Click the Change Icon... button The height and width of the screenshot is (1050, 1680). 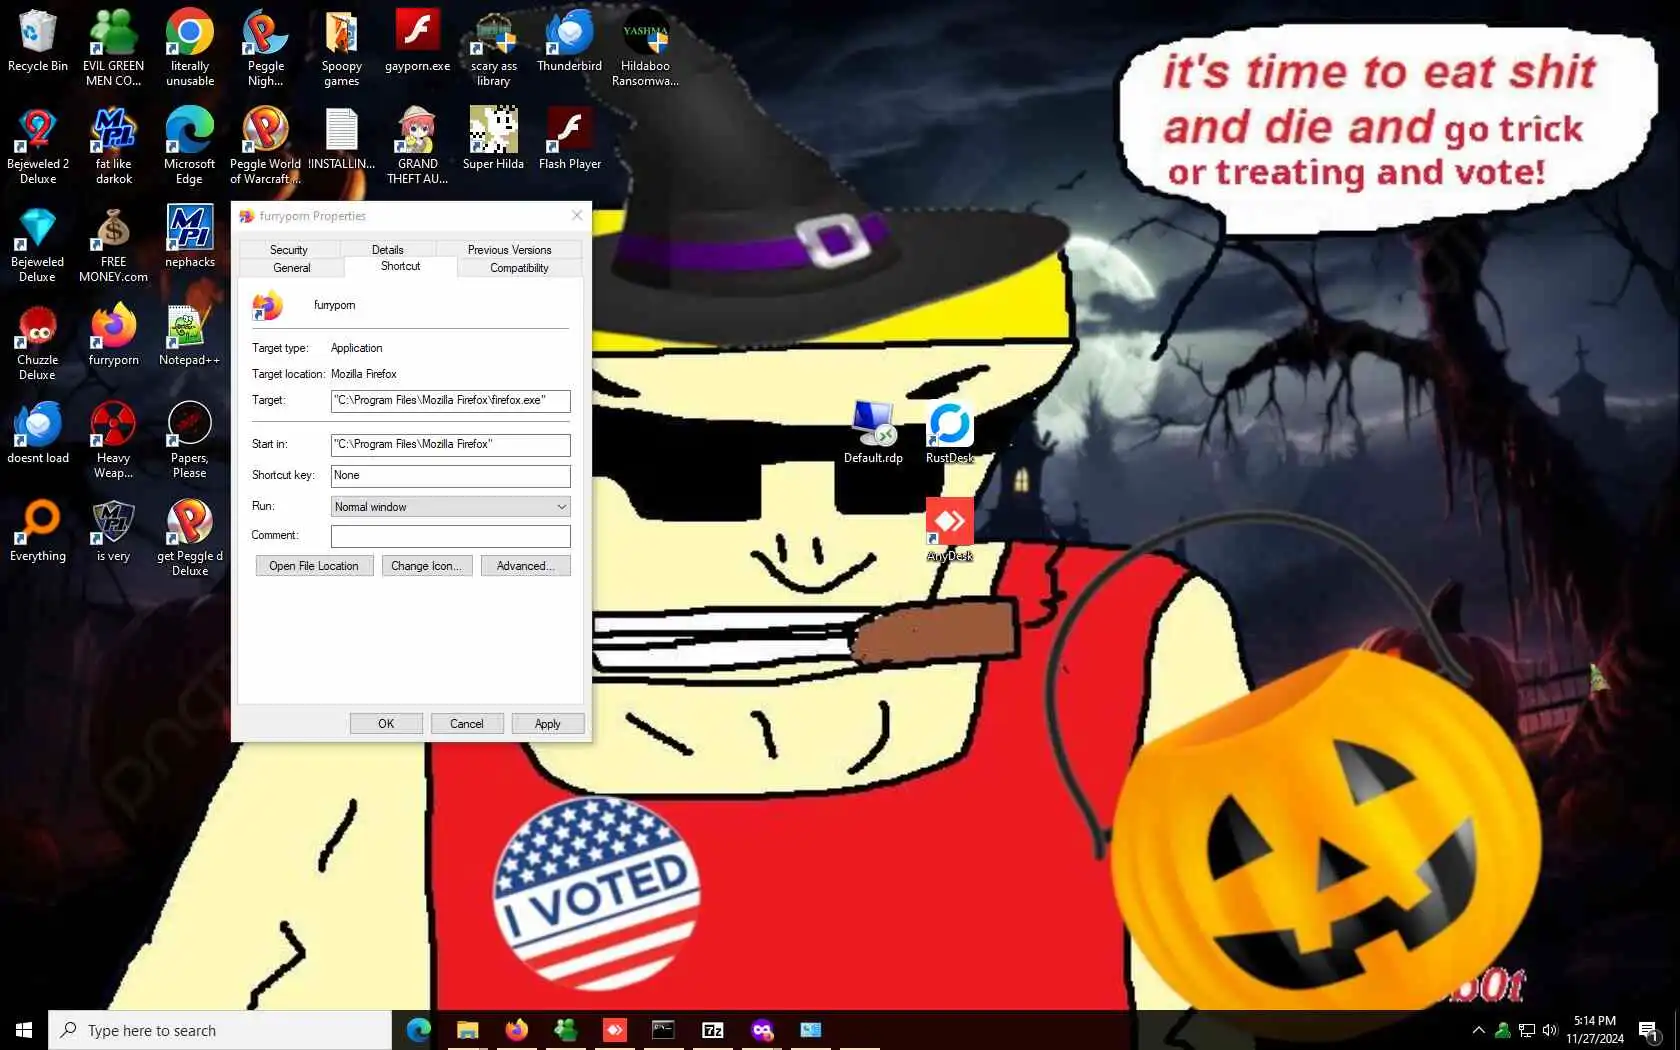point(426,566)
